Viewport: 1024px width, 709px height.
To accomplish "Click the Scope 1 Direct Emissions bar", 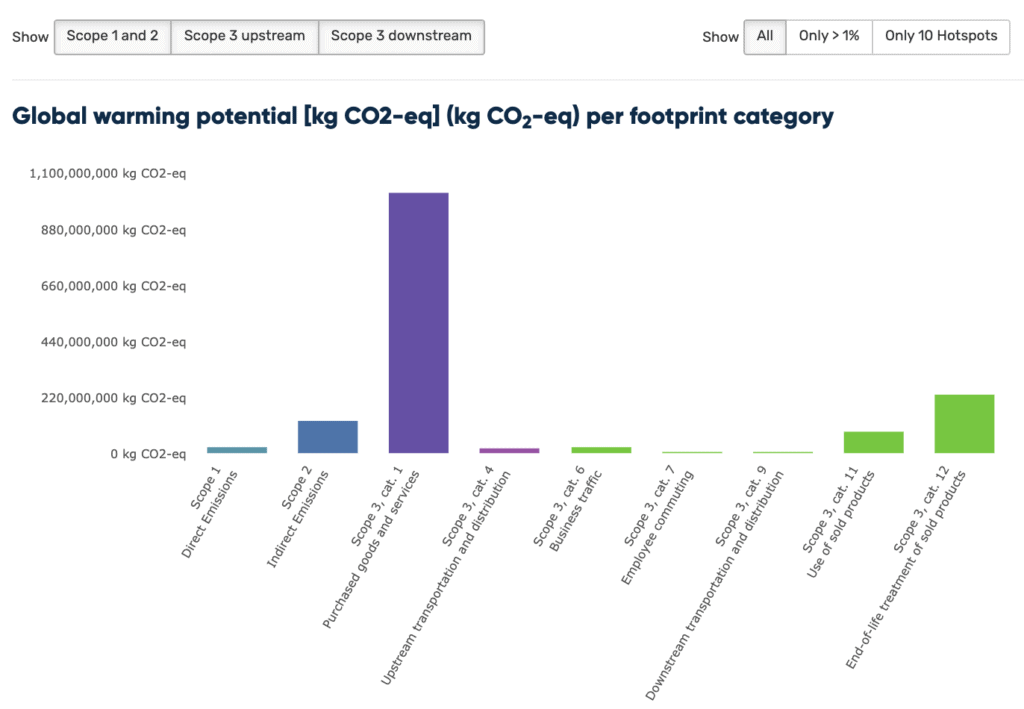I will pos(237,450).
